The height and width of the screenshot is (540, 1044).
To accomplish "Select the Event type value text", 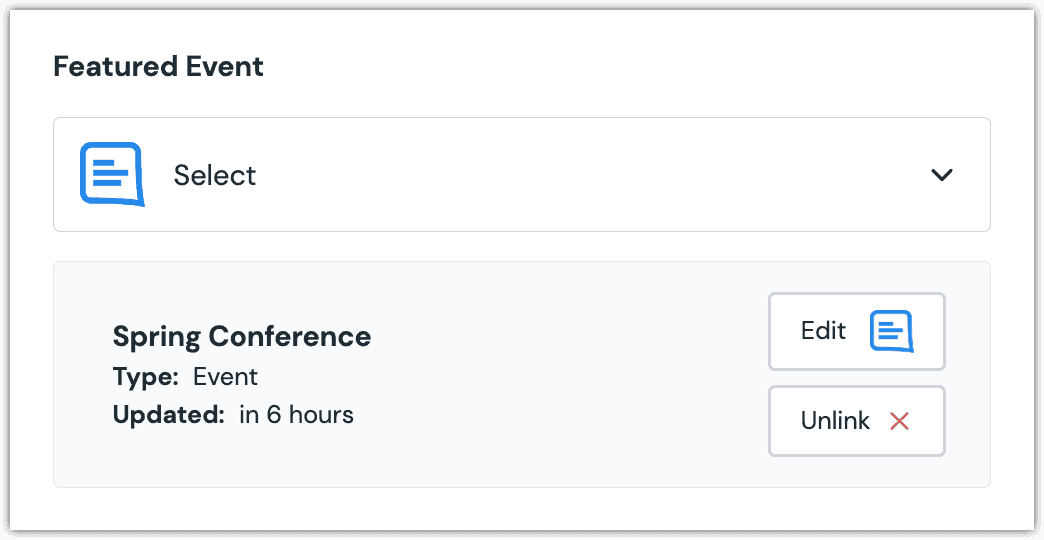I will coord(226,377).
